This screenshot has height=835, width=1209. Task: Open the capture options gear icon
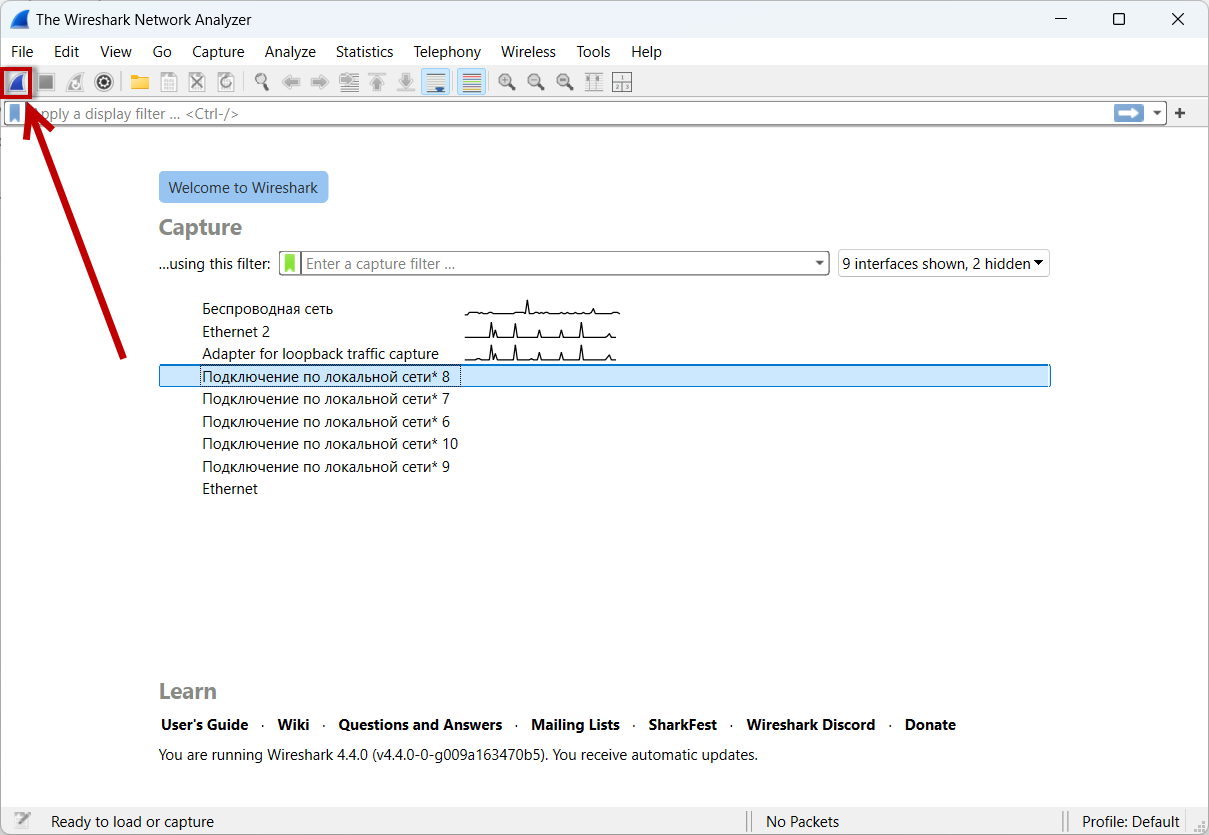103,82
